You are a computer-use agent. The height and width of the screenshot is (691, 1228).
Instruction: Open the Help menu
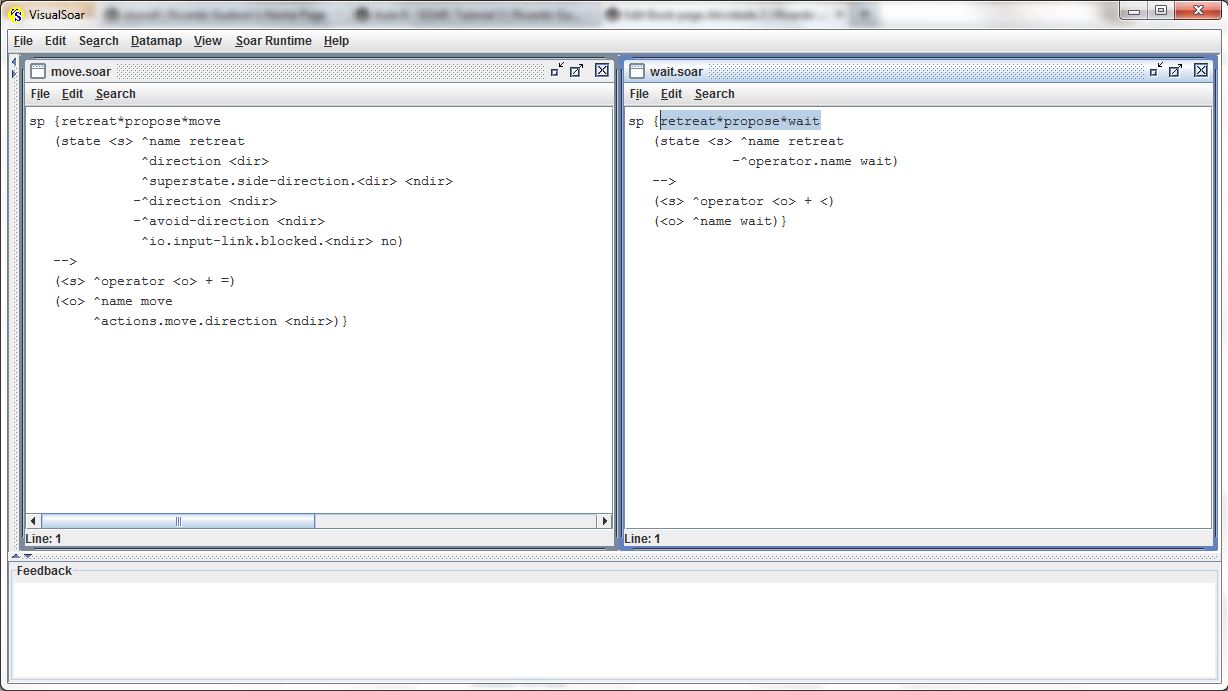[336, 41]
